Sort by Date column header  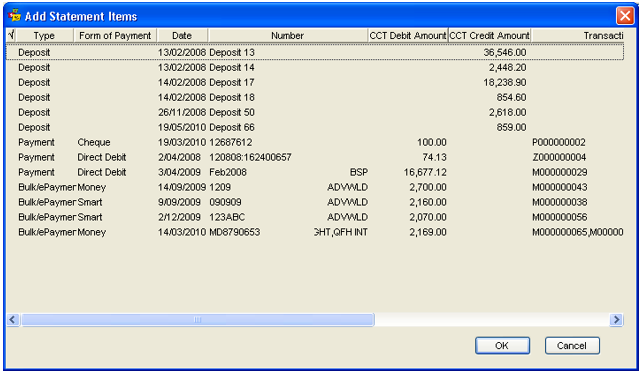(182, 35)
